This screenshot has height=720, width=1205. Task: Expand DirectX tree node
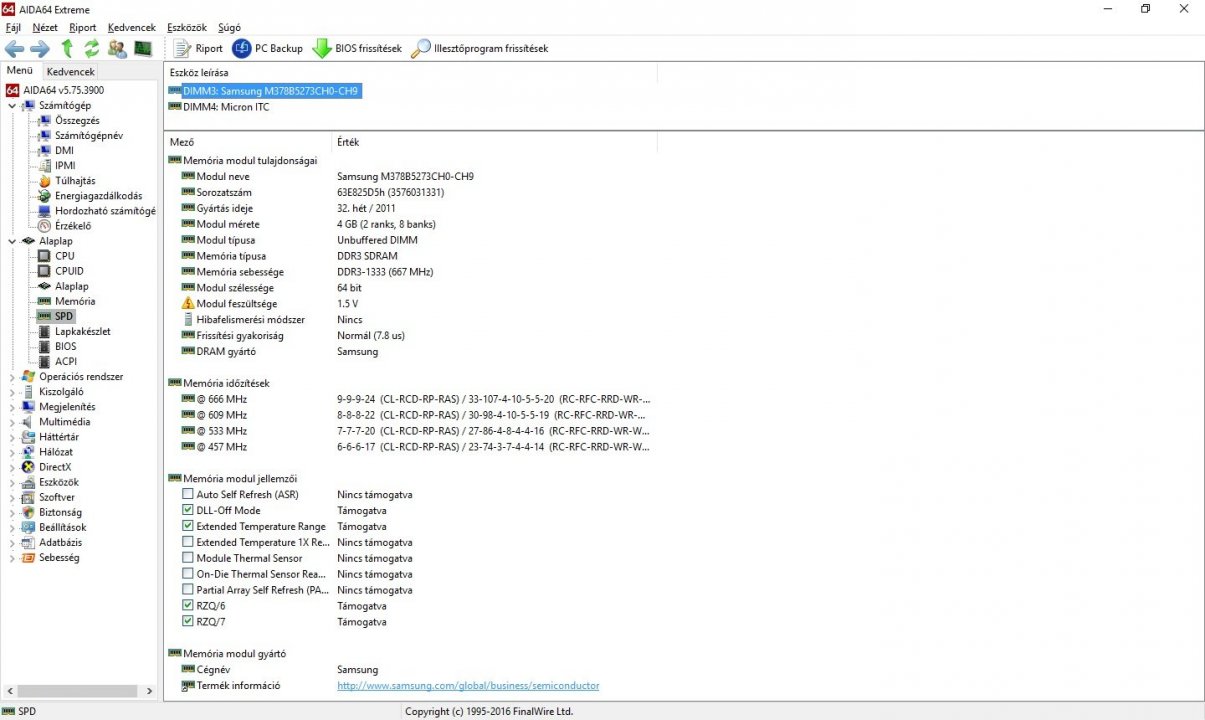pos(12,467)
